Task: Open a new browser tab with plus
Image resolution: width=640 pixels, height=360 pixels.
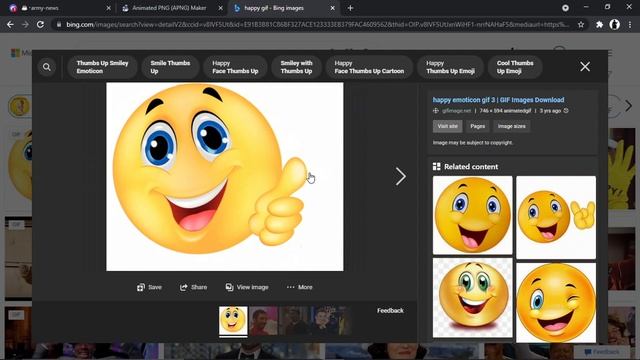Action: click(x=350, y=8)
